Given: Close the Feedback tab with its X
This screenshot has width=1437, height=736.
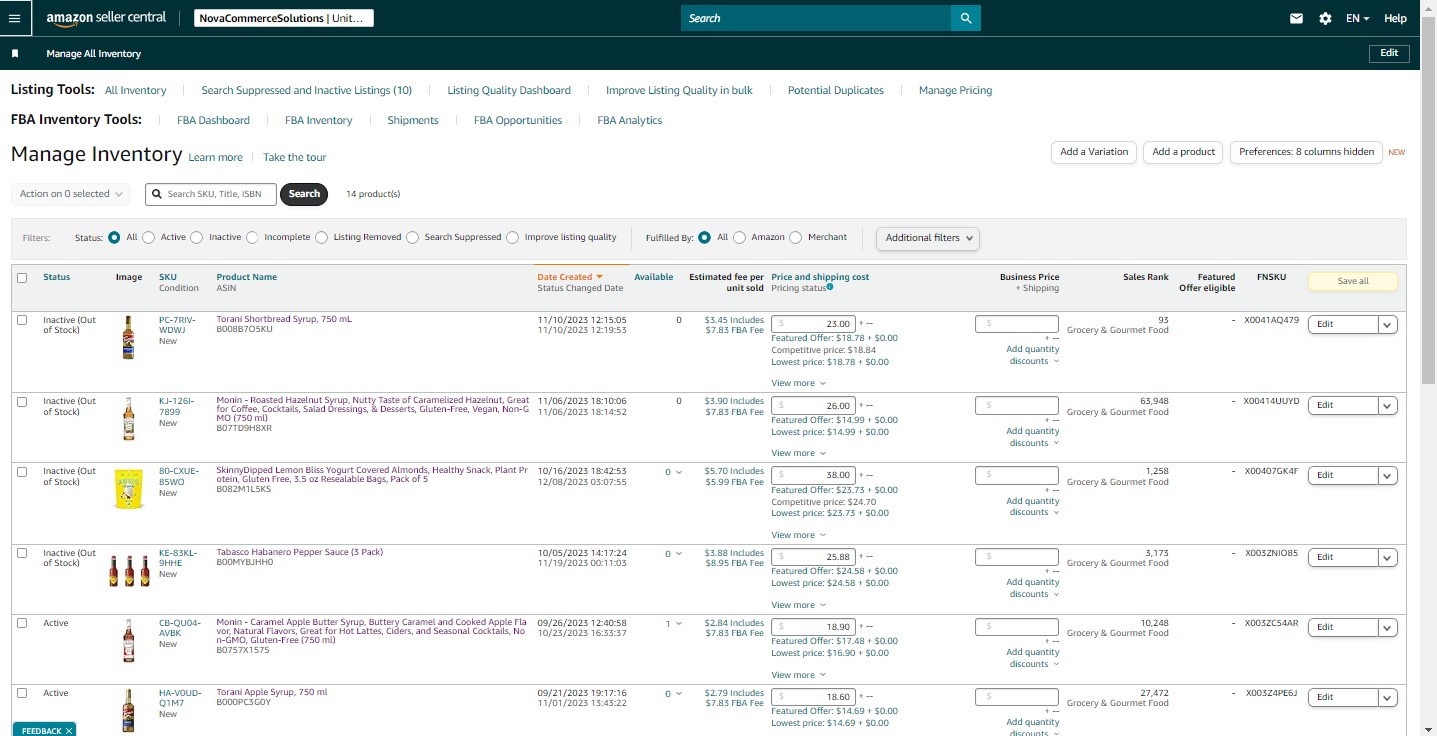Looking at the screenshot, I should [x=69, y=731].
